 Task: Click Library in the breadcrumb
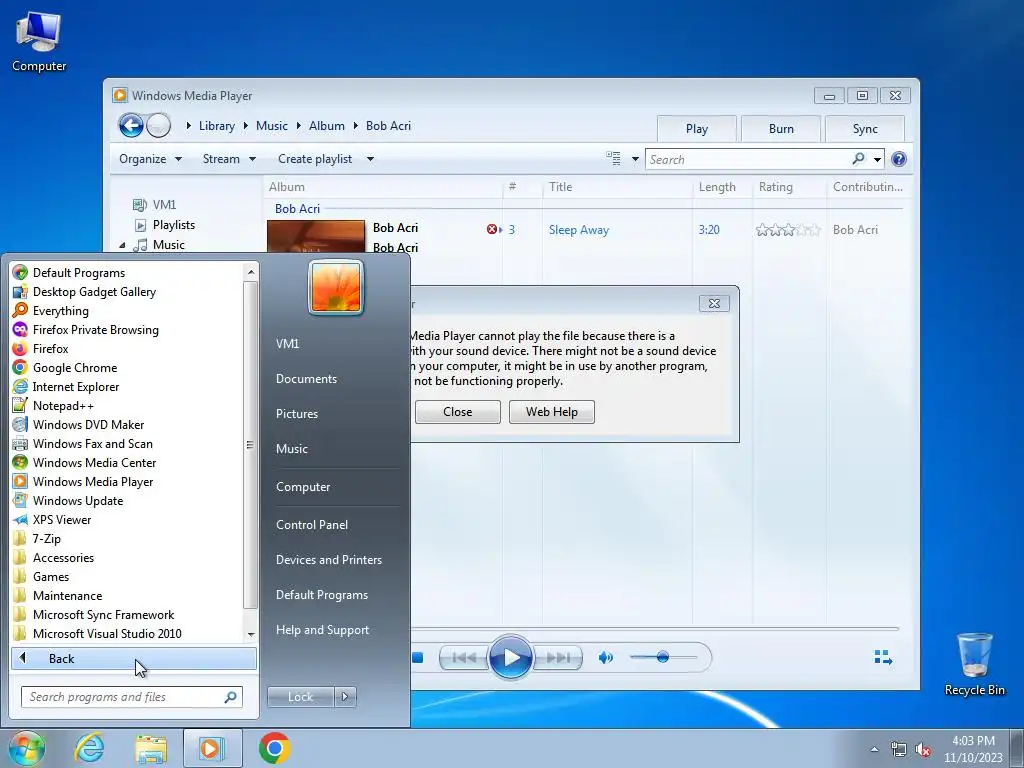click(217, 126)
